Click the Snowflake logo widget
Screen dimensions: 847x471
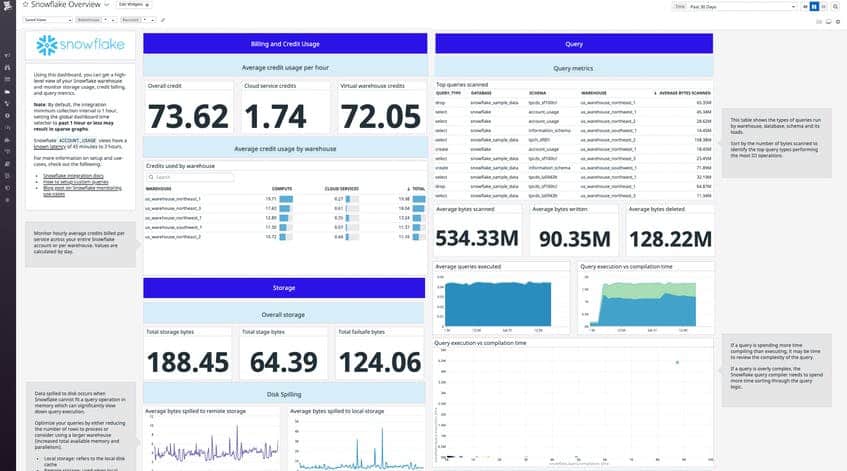(80, 45)
